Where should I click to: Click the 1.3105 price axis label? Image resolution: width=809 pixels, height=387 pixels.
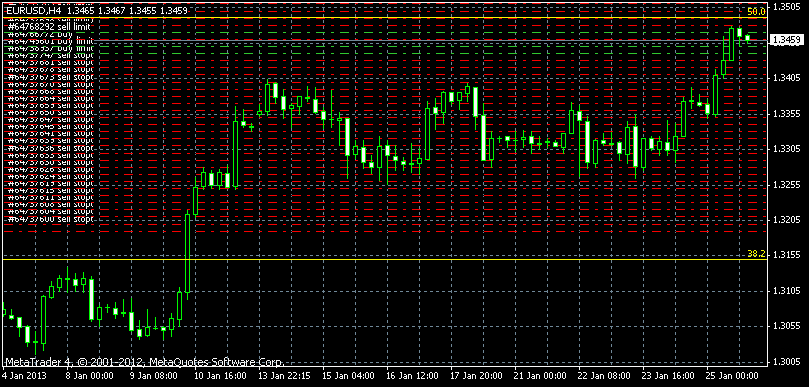click(x=788, y=291)
